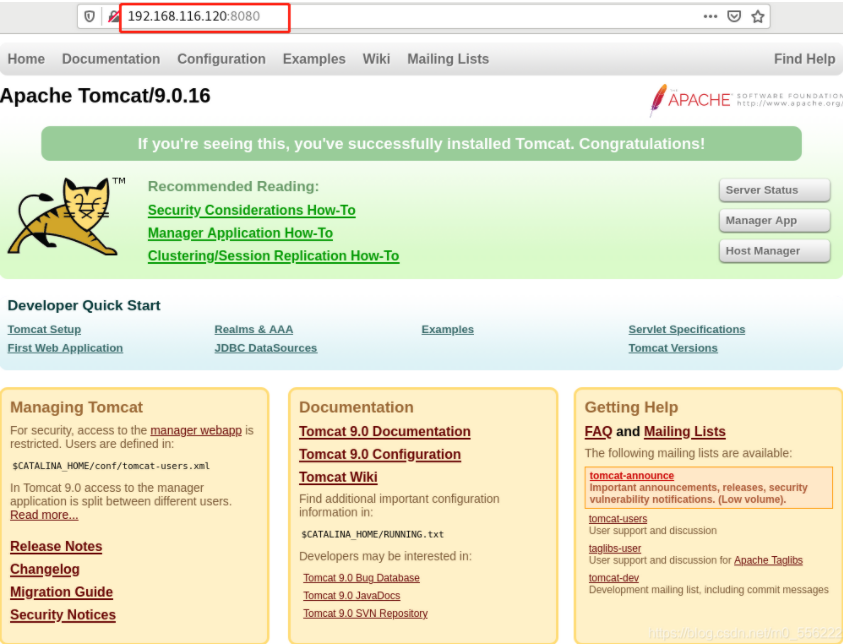
Task: Open the FAQ link
Action: (598, 431)
